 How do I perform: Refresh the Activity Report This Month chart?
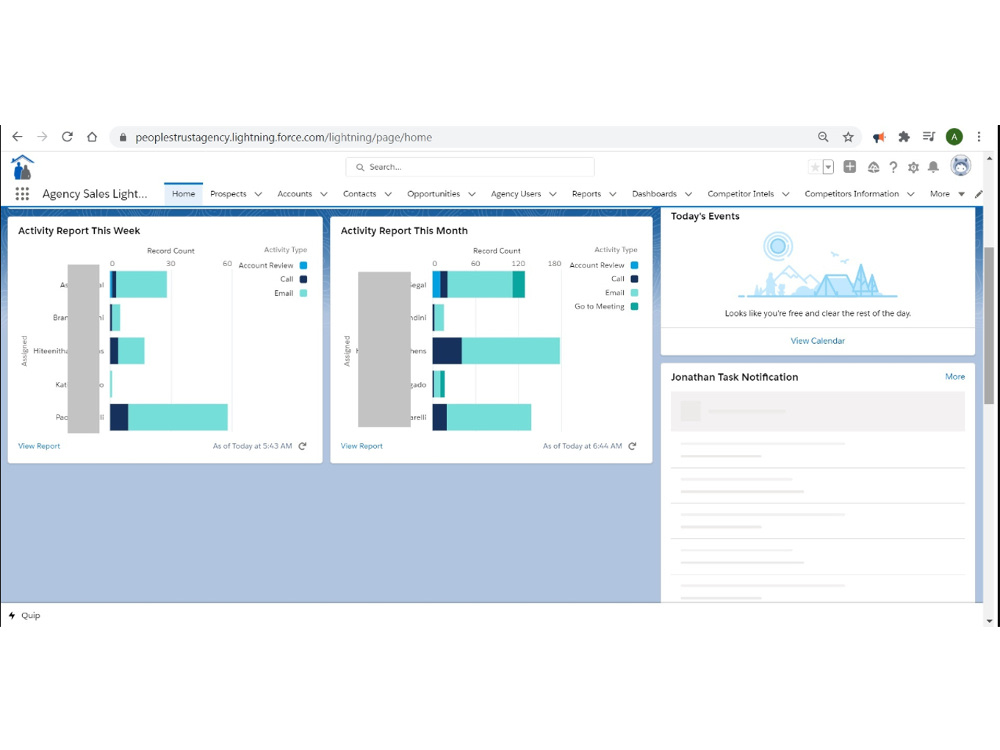tap(632, 446)
